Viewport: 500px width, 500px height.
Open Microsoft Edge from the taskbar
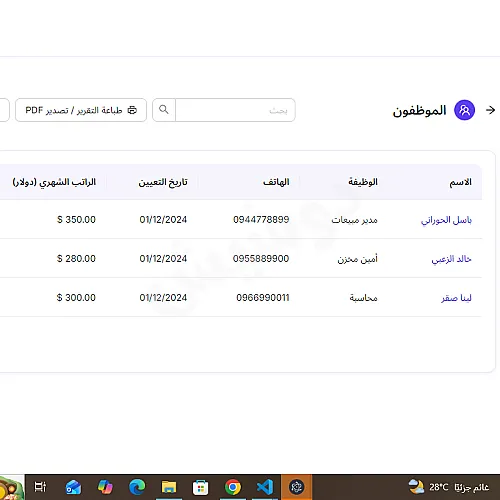point(137,487)
